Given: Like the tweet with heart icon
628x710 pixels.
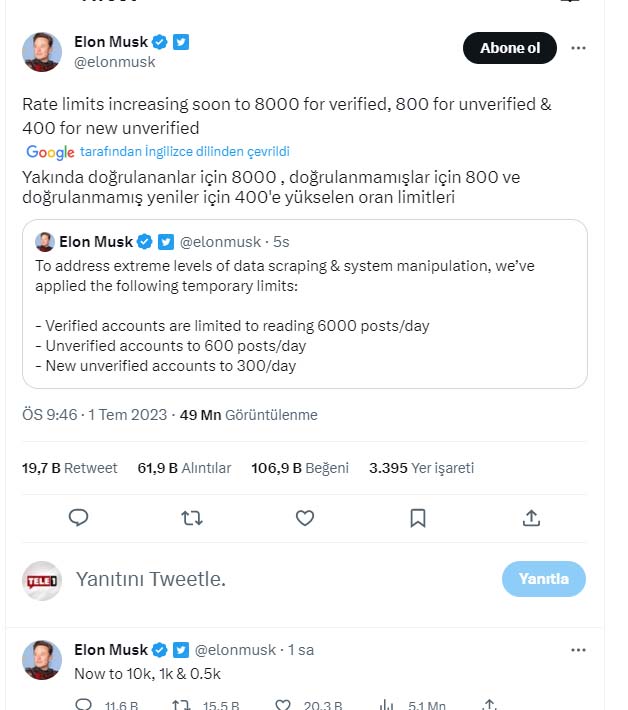Looking at the screenshot, I should [x=305, y=517].
